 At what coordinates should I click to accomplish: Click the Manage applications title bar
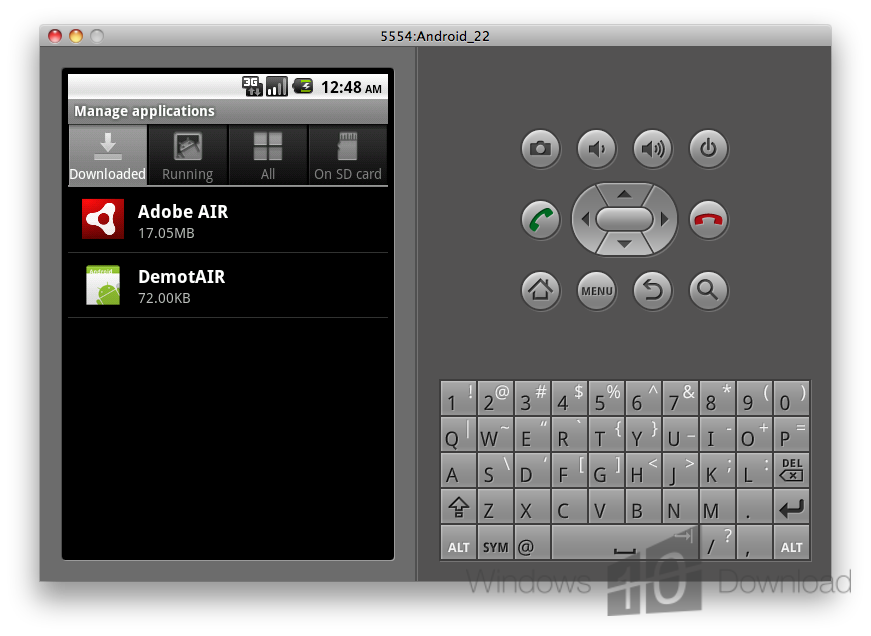pyautogui.click(x=228, y=111)
